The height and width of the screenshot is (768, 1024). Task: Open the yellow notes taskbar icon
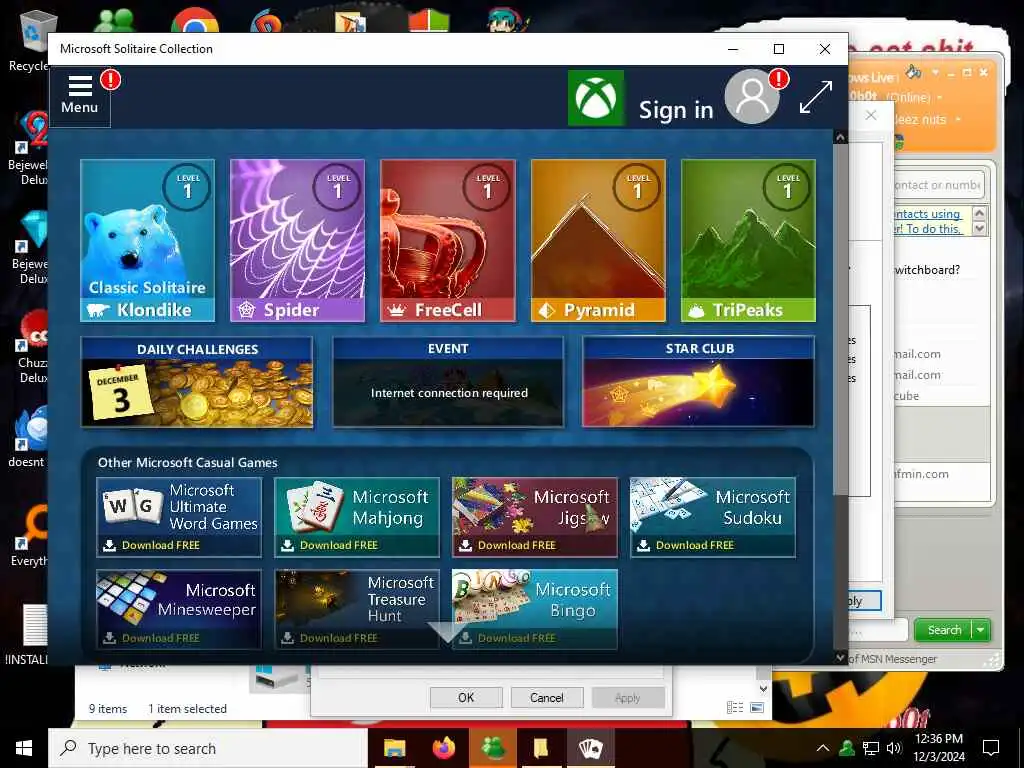point(541,748)
